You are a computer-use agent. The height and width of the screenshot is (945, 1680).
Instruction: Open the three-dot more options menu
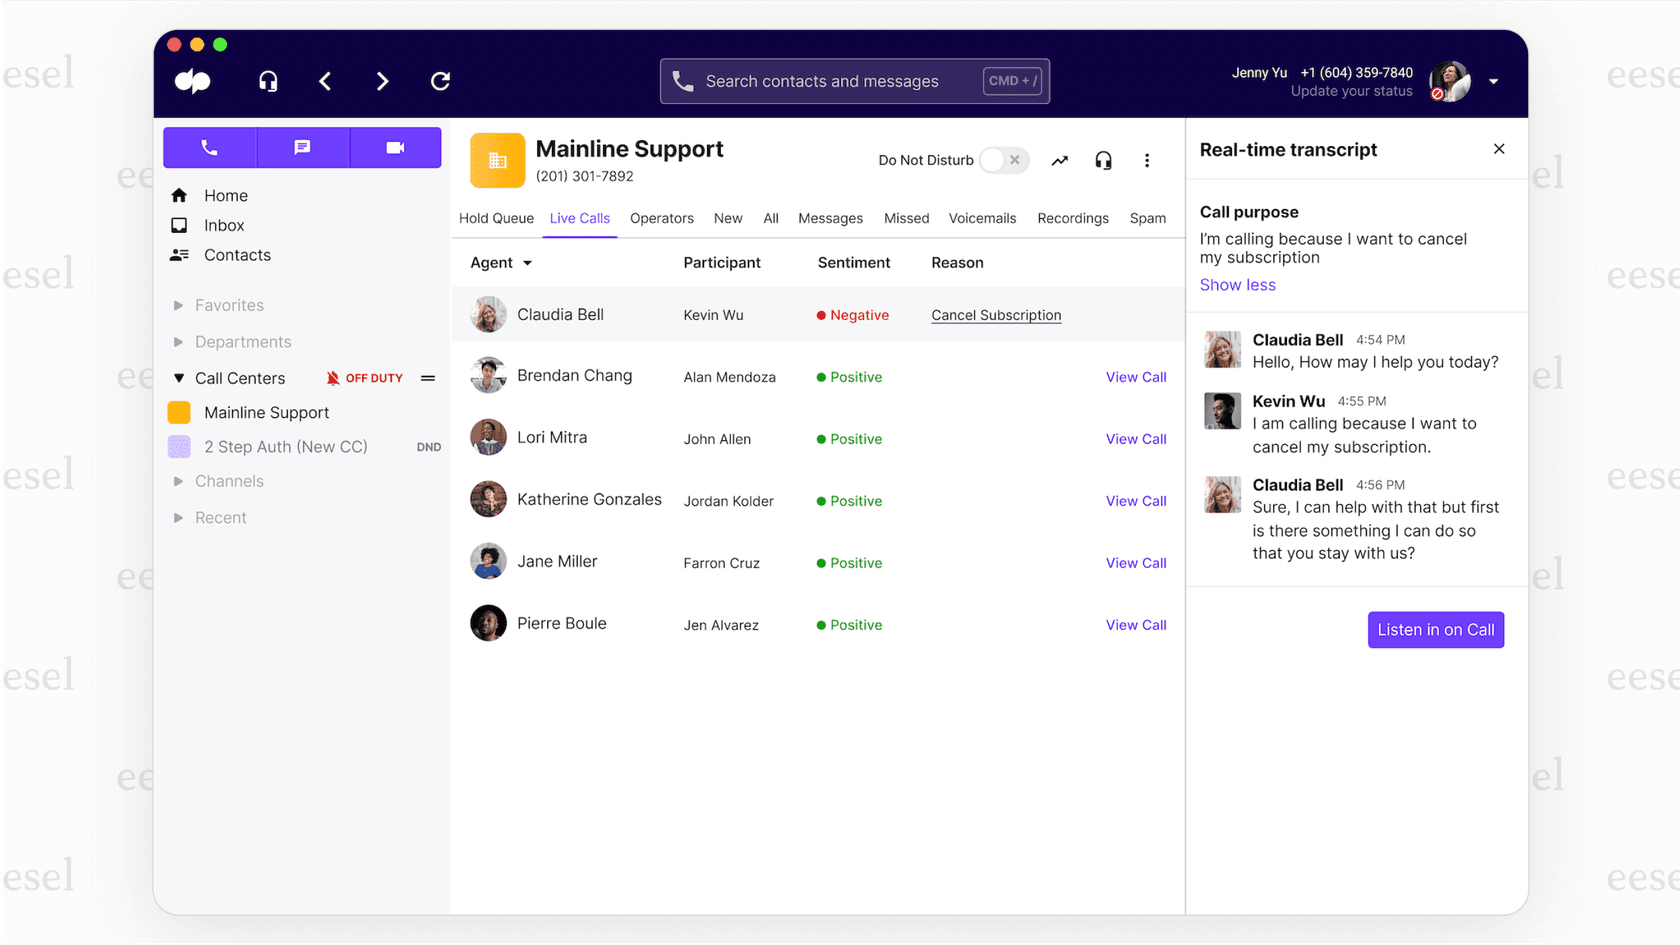1147,160
